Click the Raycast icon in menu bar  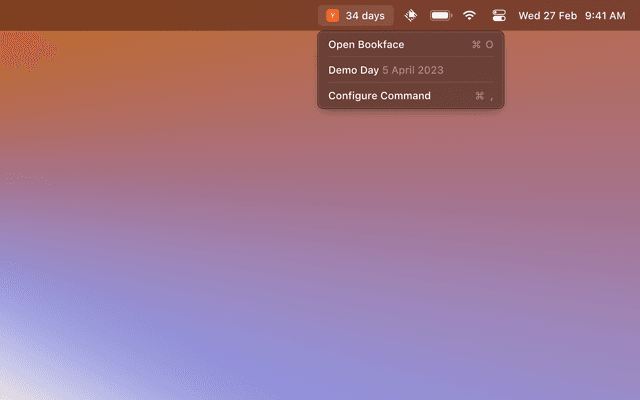(411, 15)
